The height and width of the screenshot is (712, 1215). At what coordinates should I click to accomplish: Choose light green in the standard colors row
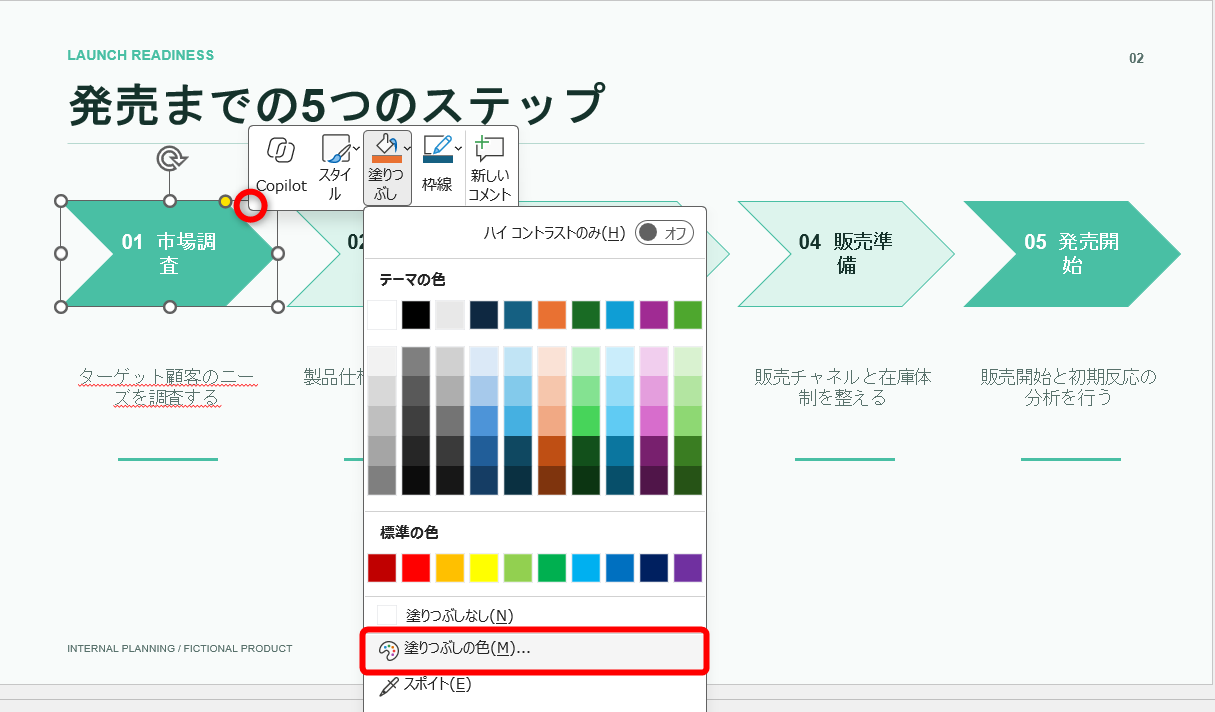pyautogui.click(x=518, y=568)
